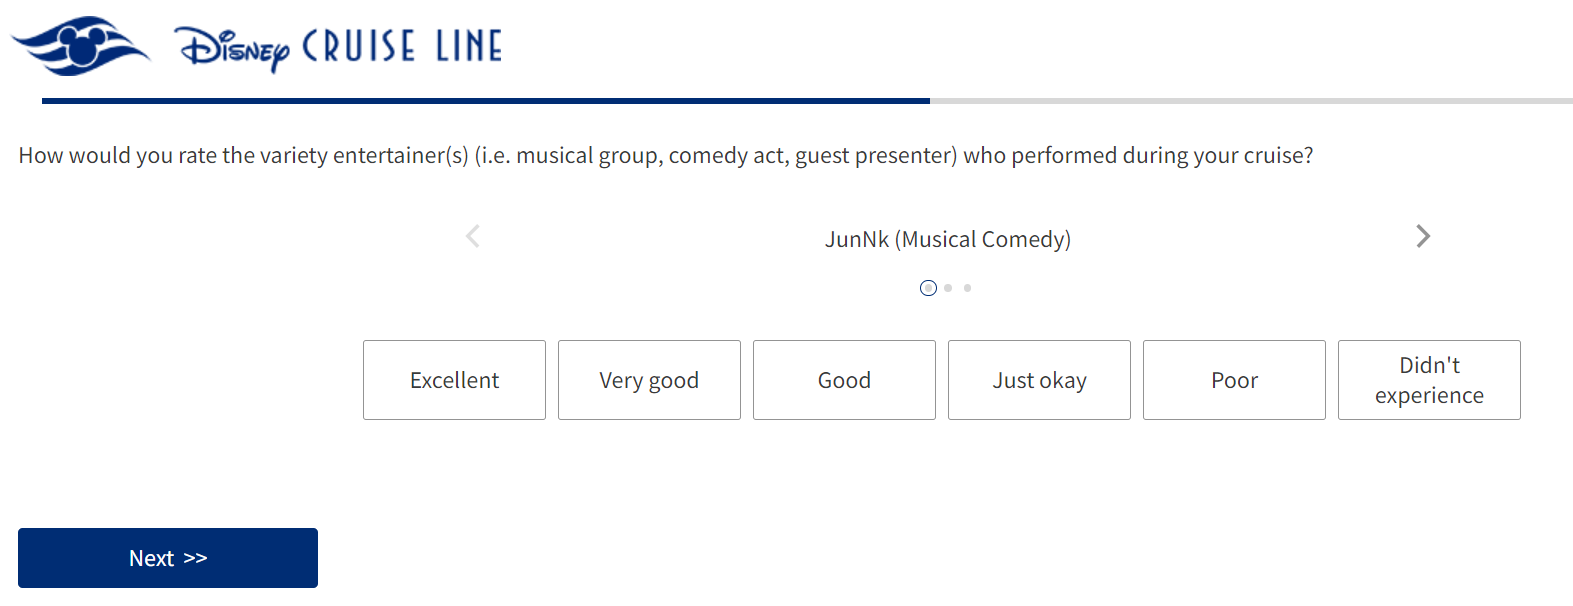Click the Disney script wordmark
This screenshot has width=1573, height=606.
(x=232, y=48)
